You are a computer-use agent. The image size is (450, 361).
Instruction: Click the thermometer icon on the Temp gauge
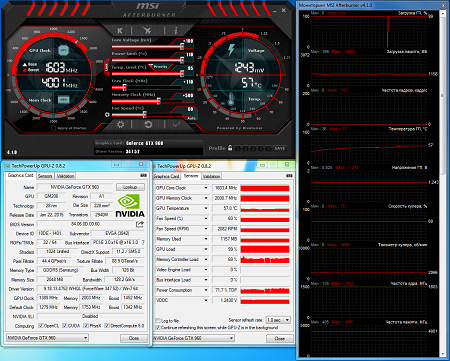pyautogui.click(x=231, y=99)
